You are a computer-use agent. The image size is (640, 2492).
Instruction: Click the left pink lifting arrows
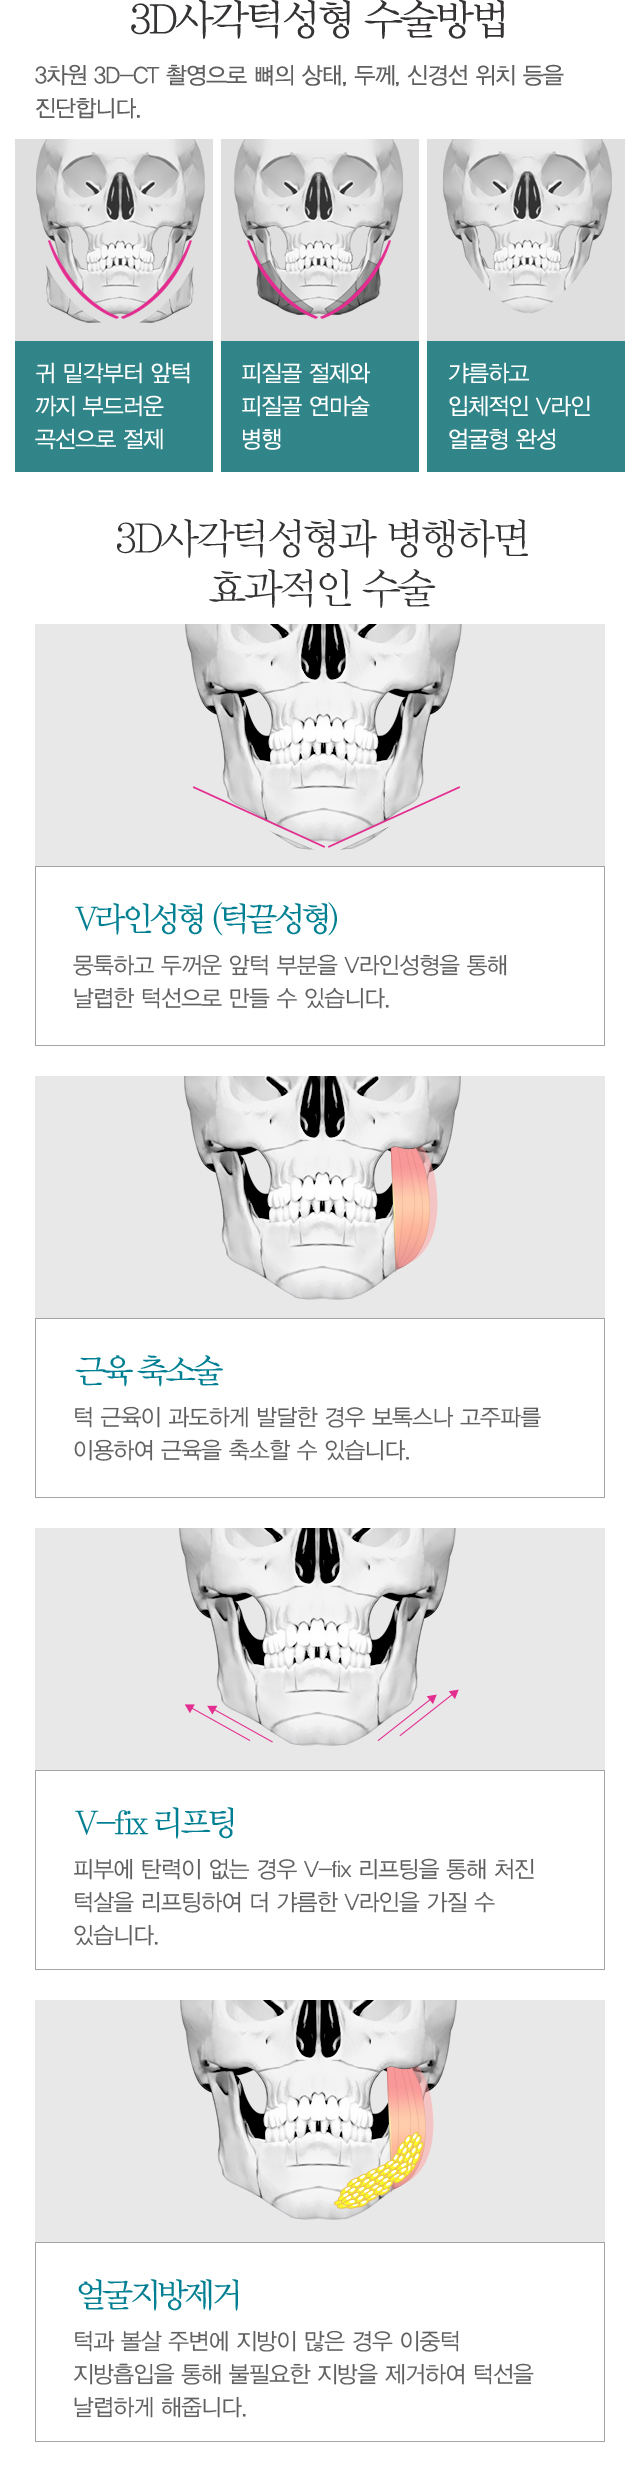(228, 1722)
